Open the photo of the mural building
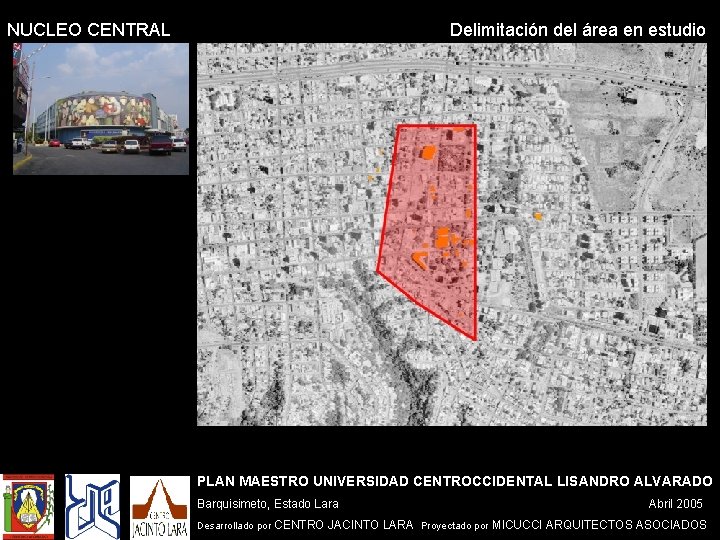The height and width of the screenshot is (540, 720). [x=101, y=109]
